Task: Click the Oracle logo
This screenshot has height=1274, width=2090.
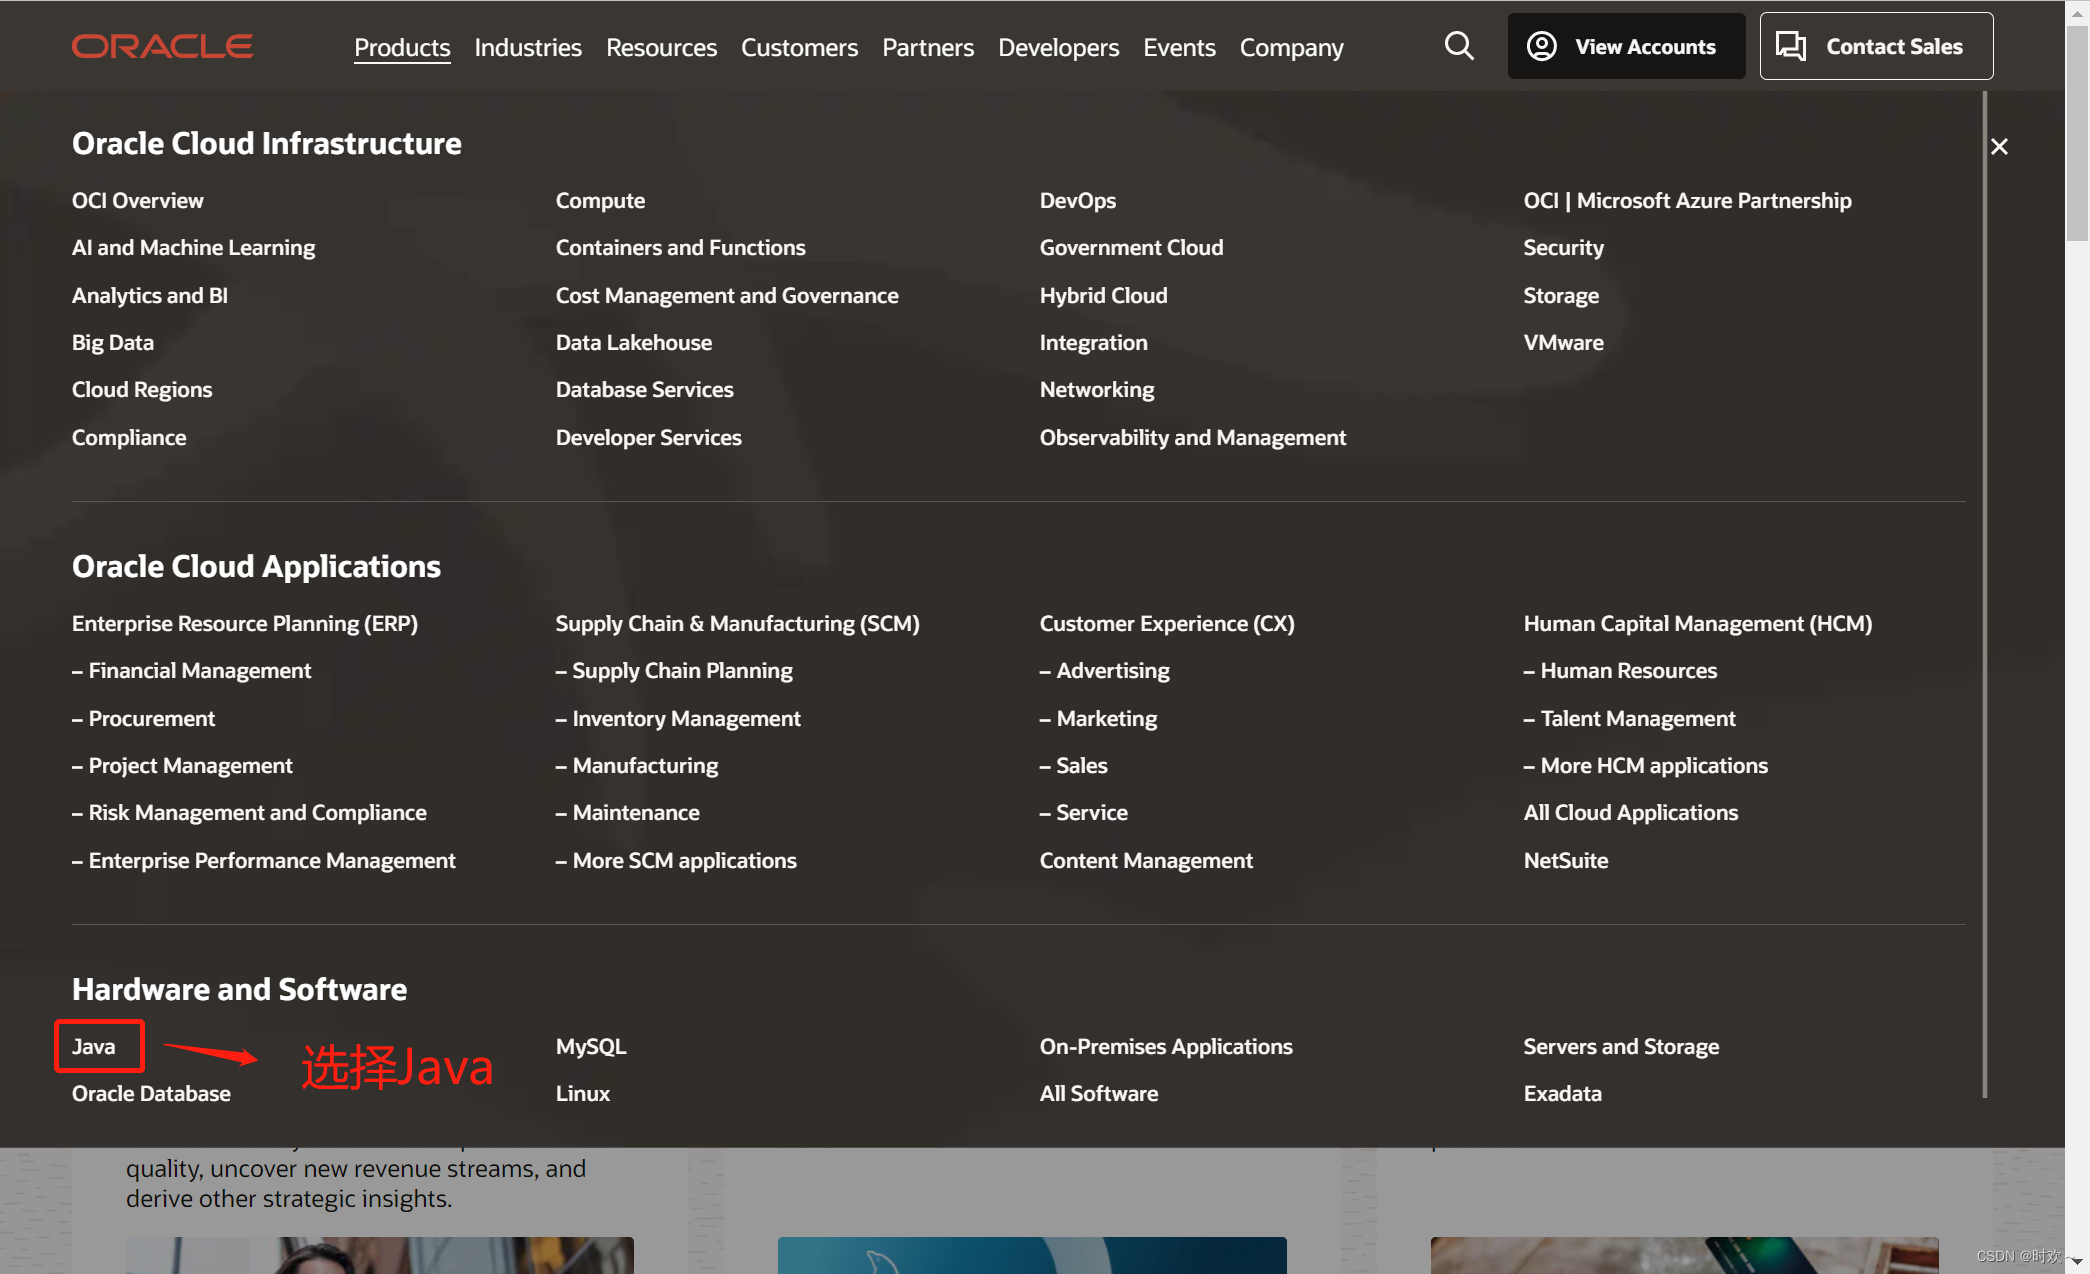Action: coord(162,47)
